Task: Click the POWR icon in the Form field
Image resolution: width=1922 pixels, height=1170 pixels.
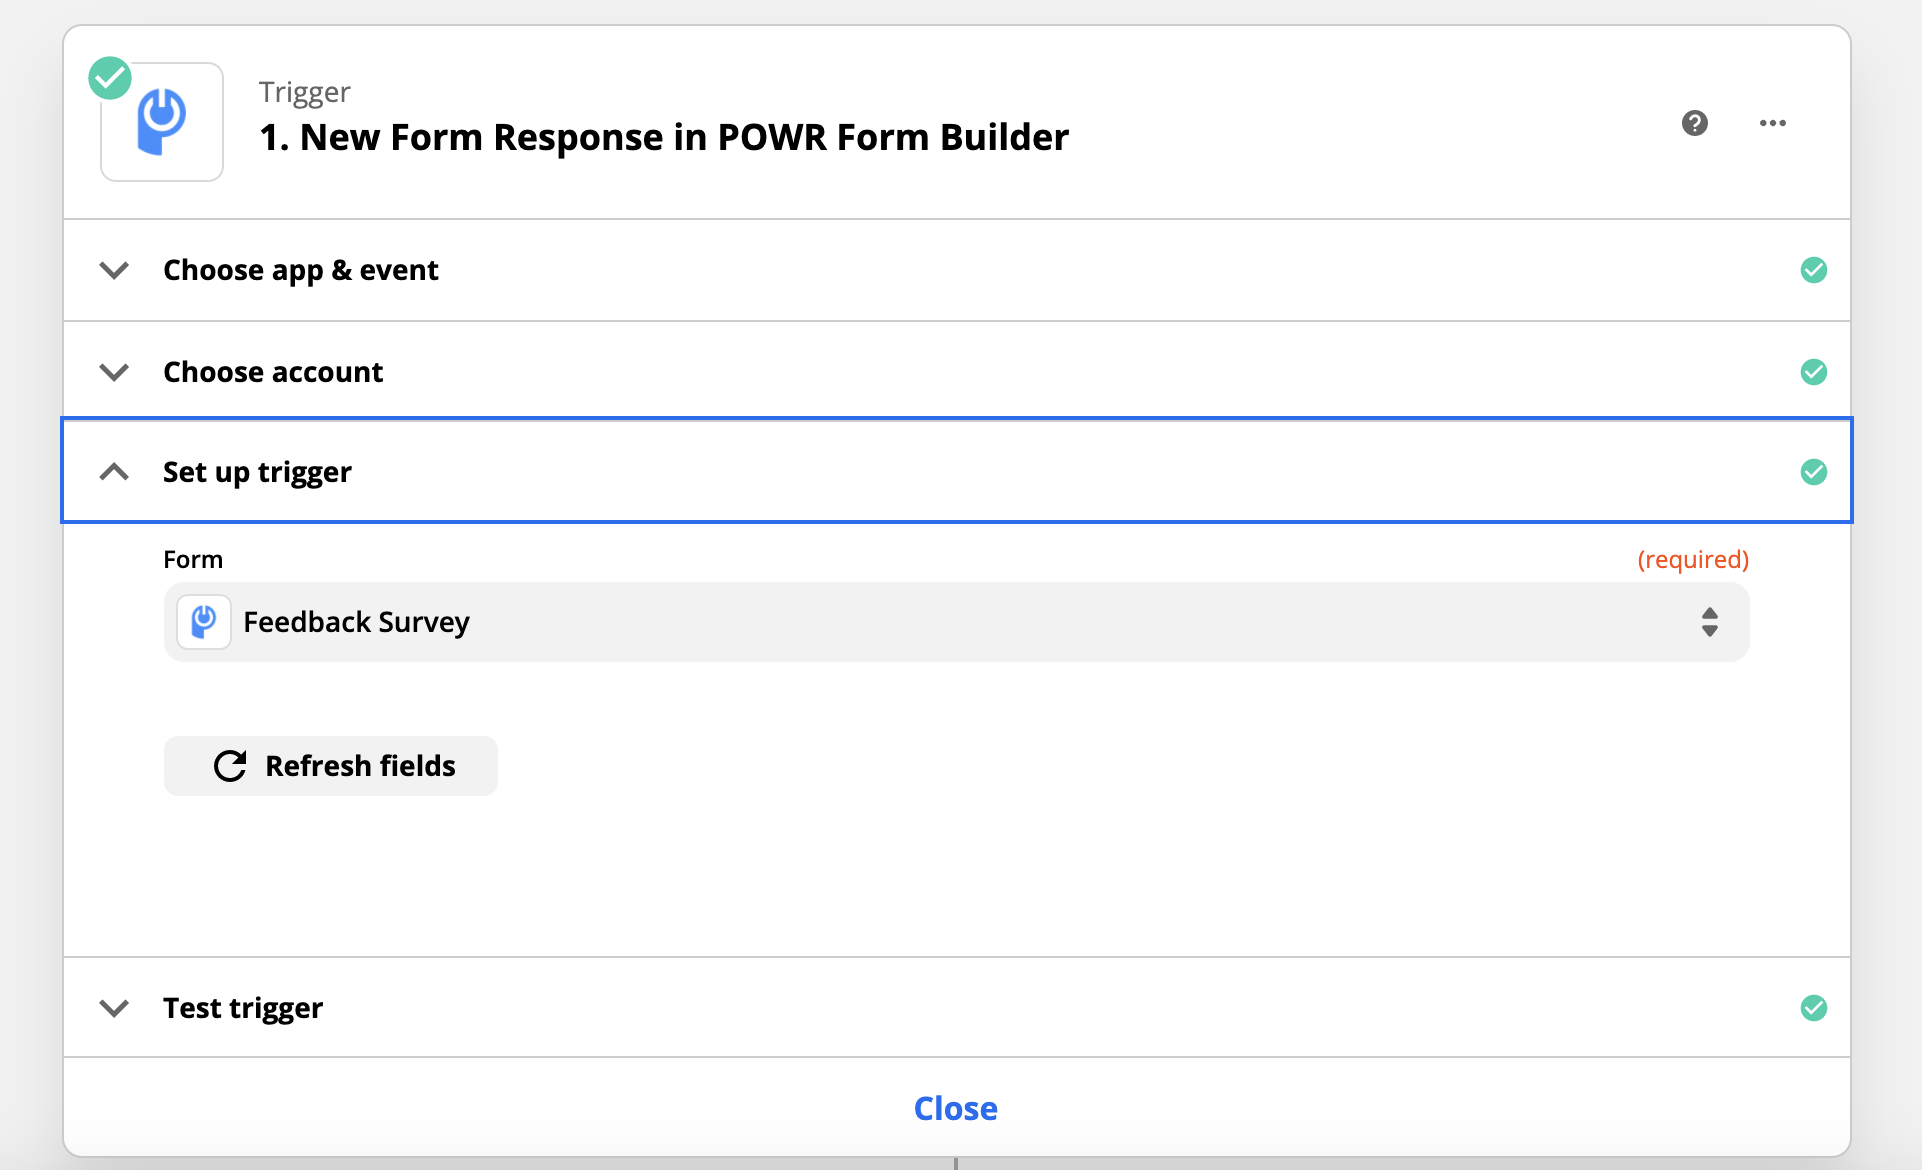Action: point(204,622)
